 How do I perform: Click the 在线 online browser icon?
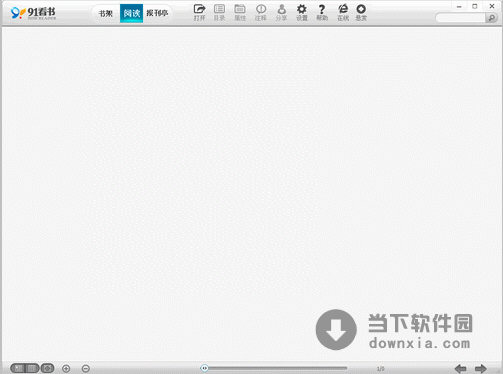(343, 13)
